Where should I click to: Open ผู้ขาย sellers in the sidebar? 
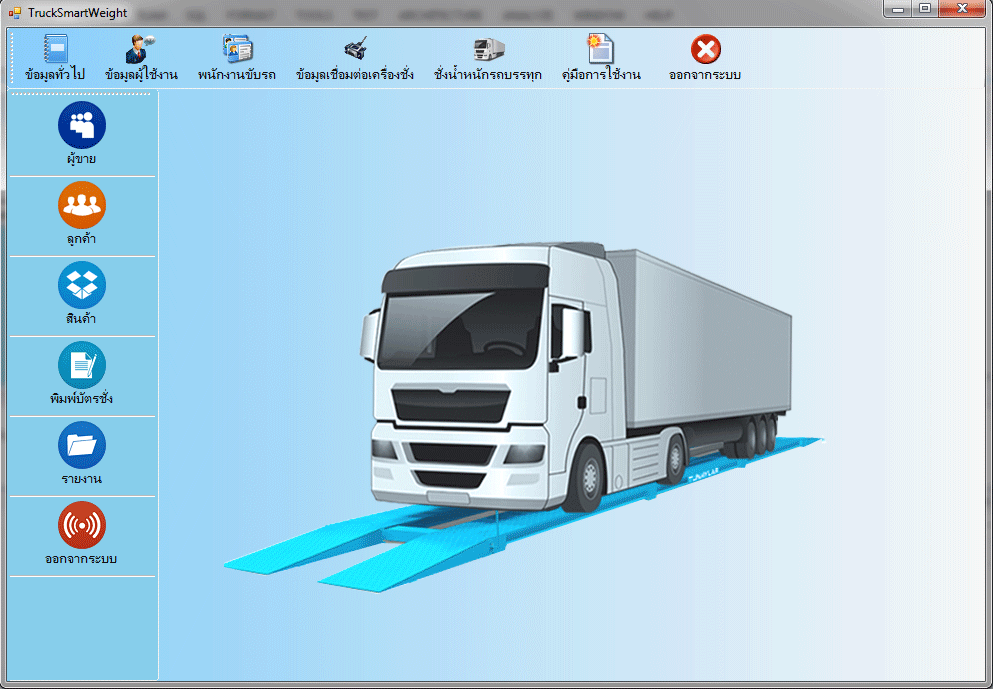(82, 134)
